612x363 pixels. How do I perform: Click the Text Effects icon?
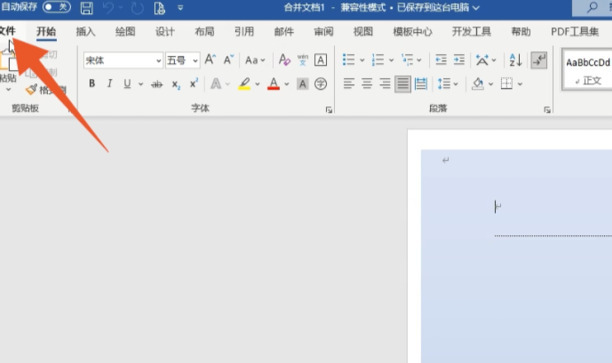coord(216,84)
